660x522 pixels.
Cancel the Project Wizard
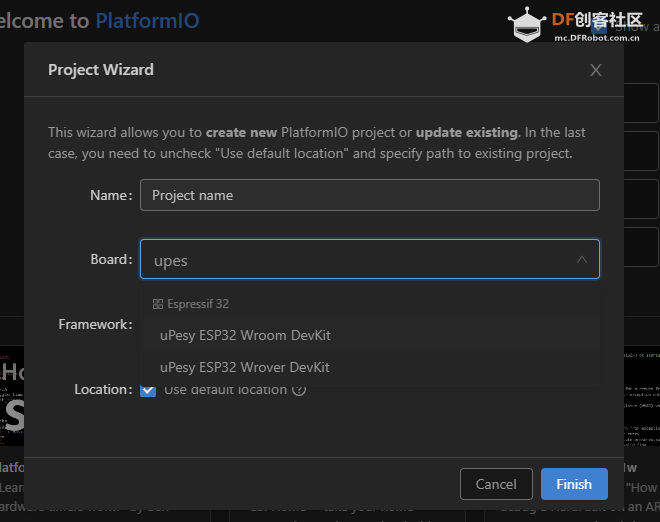496,484
